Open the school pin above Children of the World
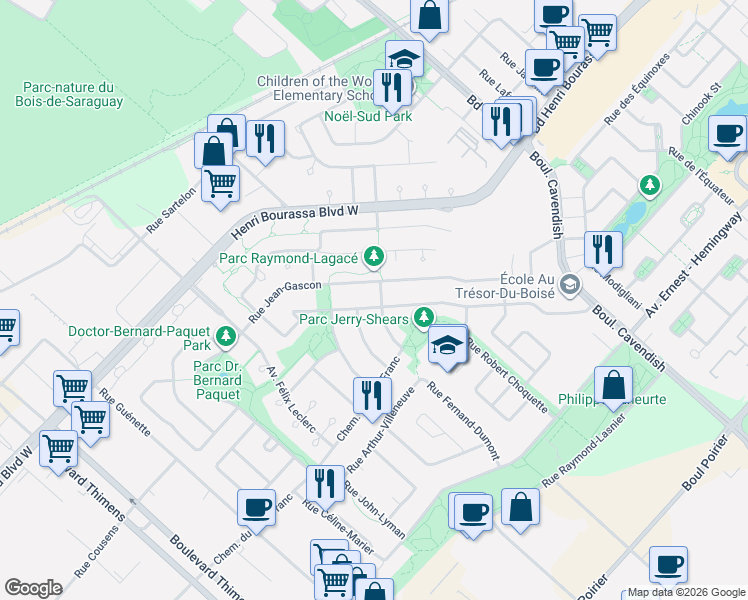 (x=405, y=56)
